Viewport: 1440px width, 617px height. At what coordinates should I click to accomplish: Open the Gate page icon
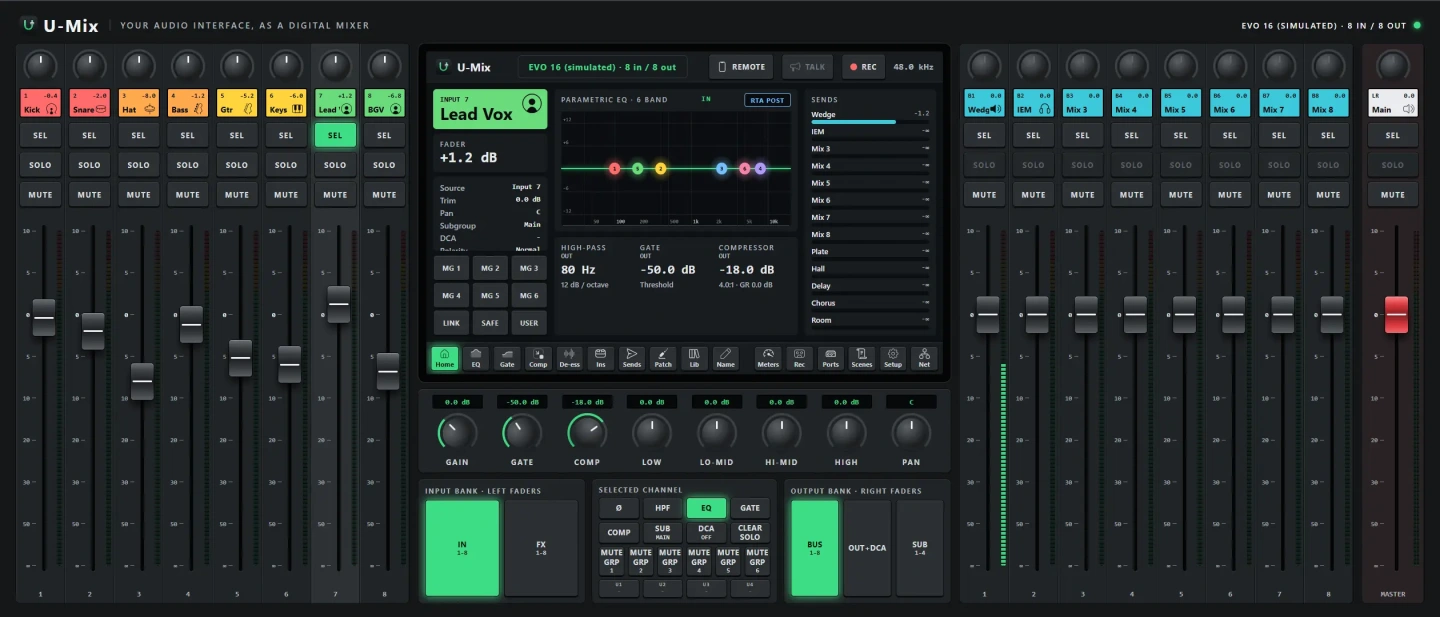[x=507, y=358]
